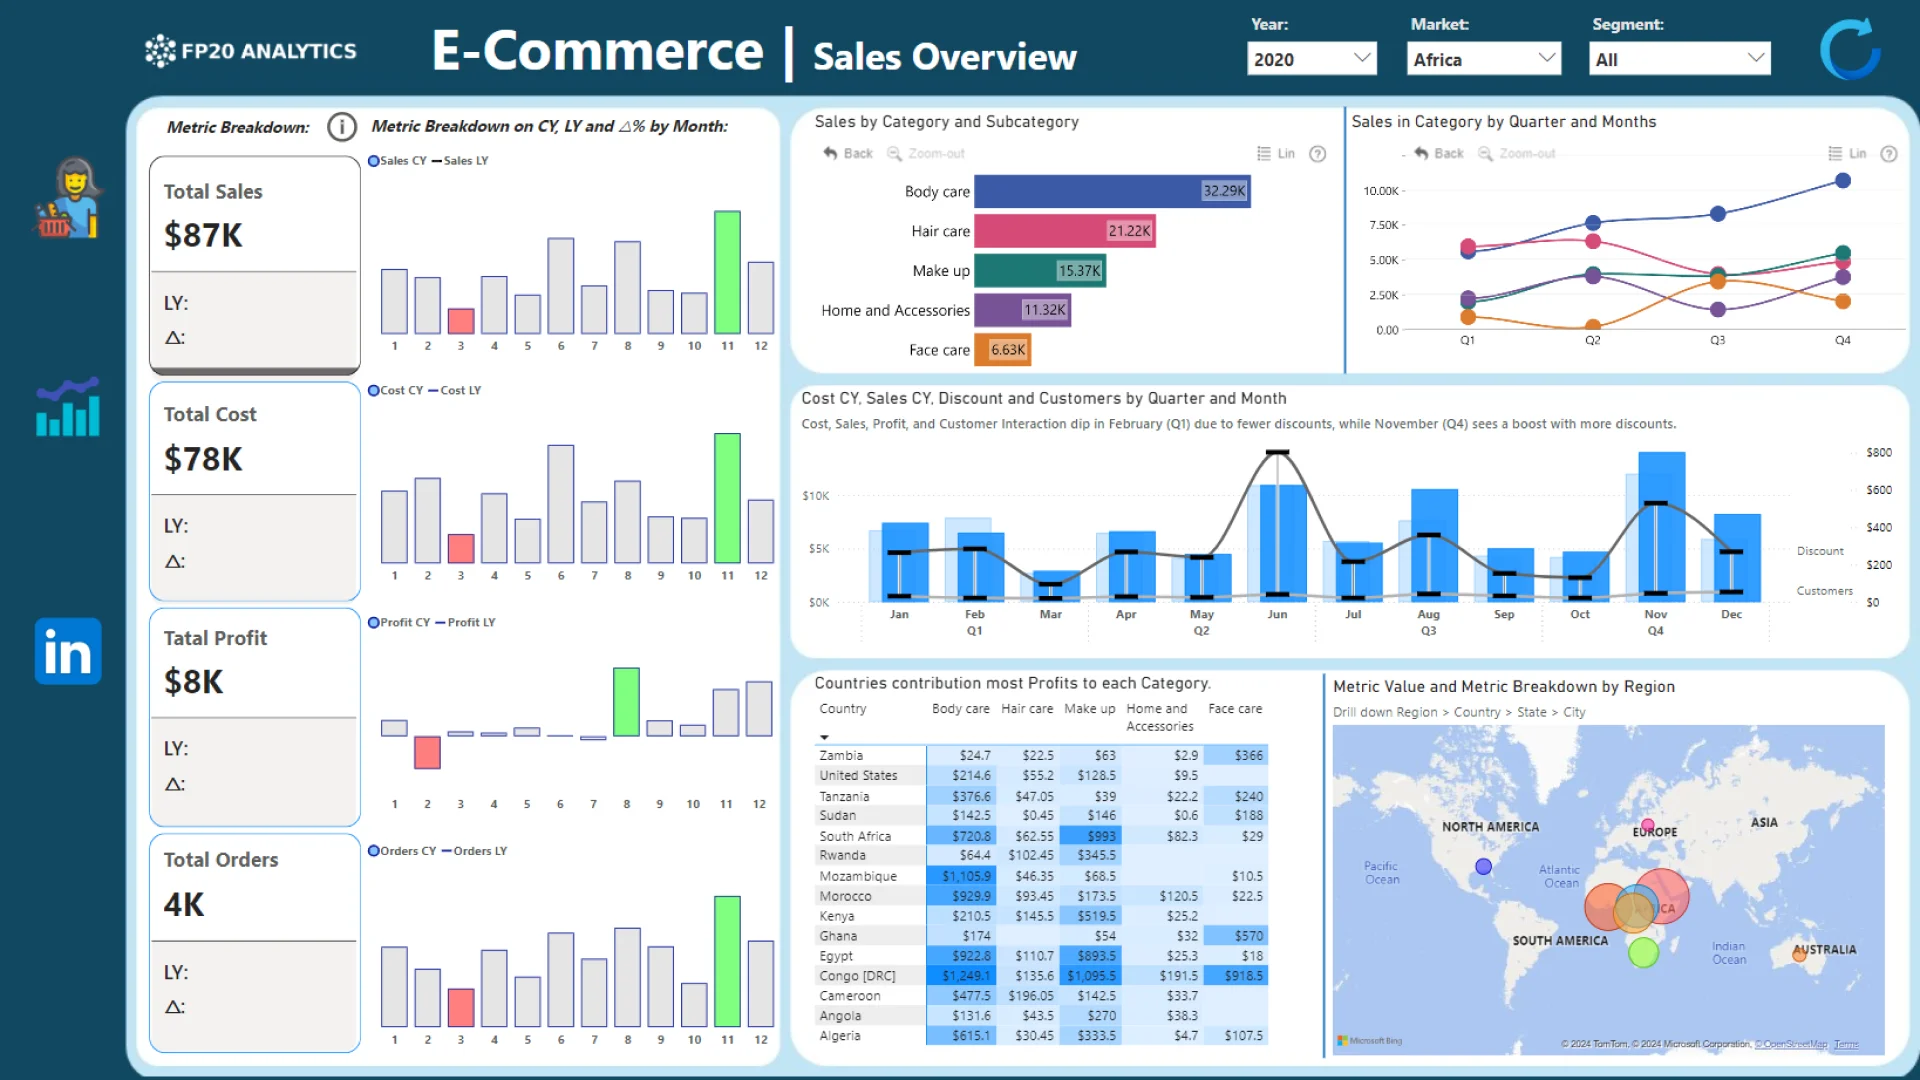
Task: Click the Nov bar in Cost CY chart
Action: point(1662,526)
